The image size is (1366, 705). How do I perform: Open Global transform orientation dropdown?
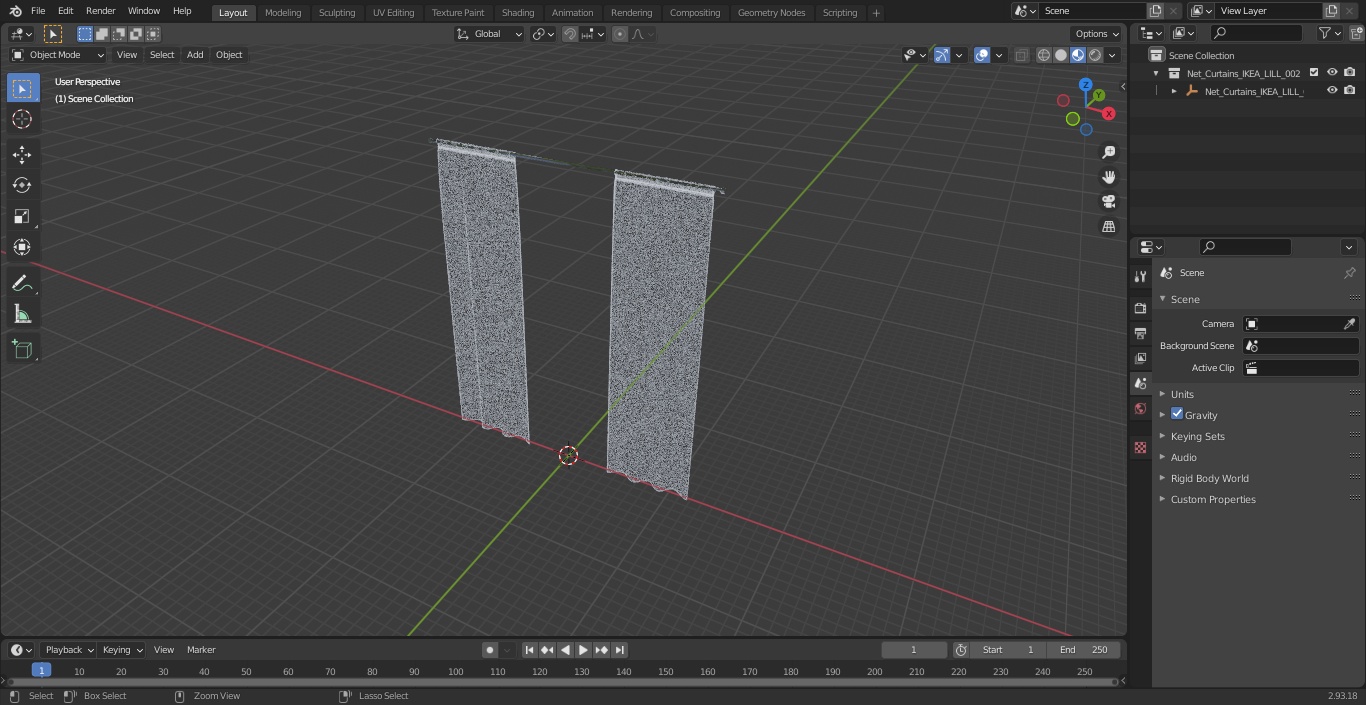click(x=490, y=34)
